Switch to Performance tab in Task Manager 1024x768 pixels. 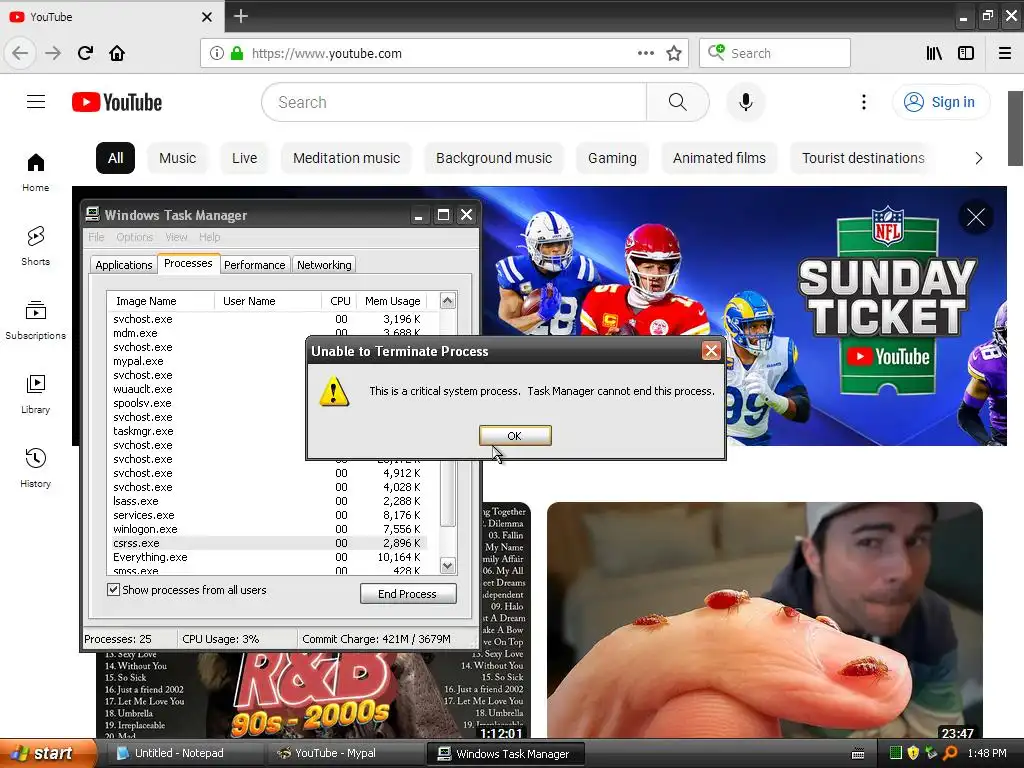click(254, 264)
